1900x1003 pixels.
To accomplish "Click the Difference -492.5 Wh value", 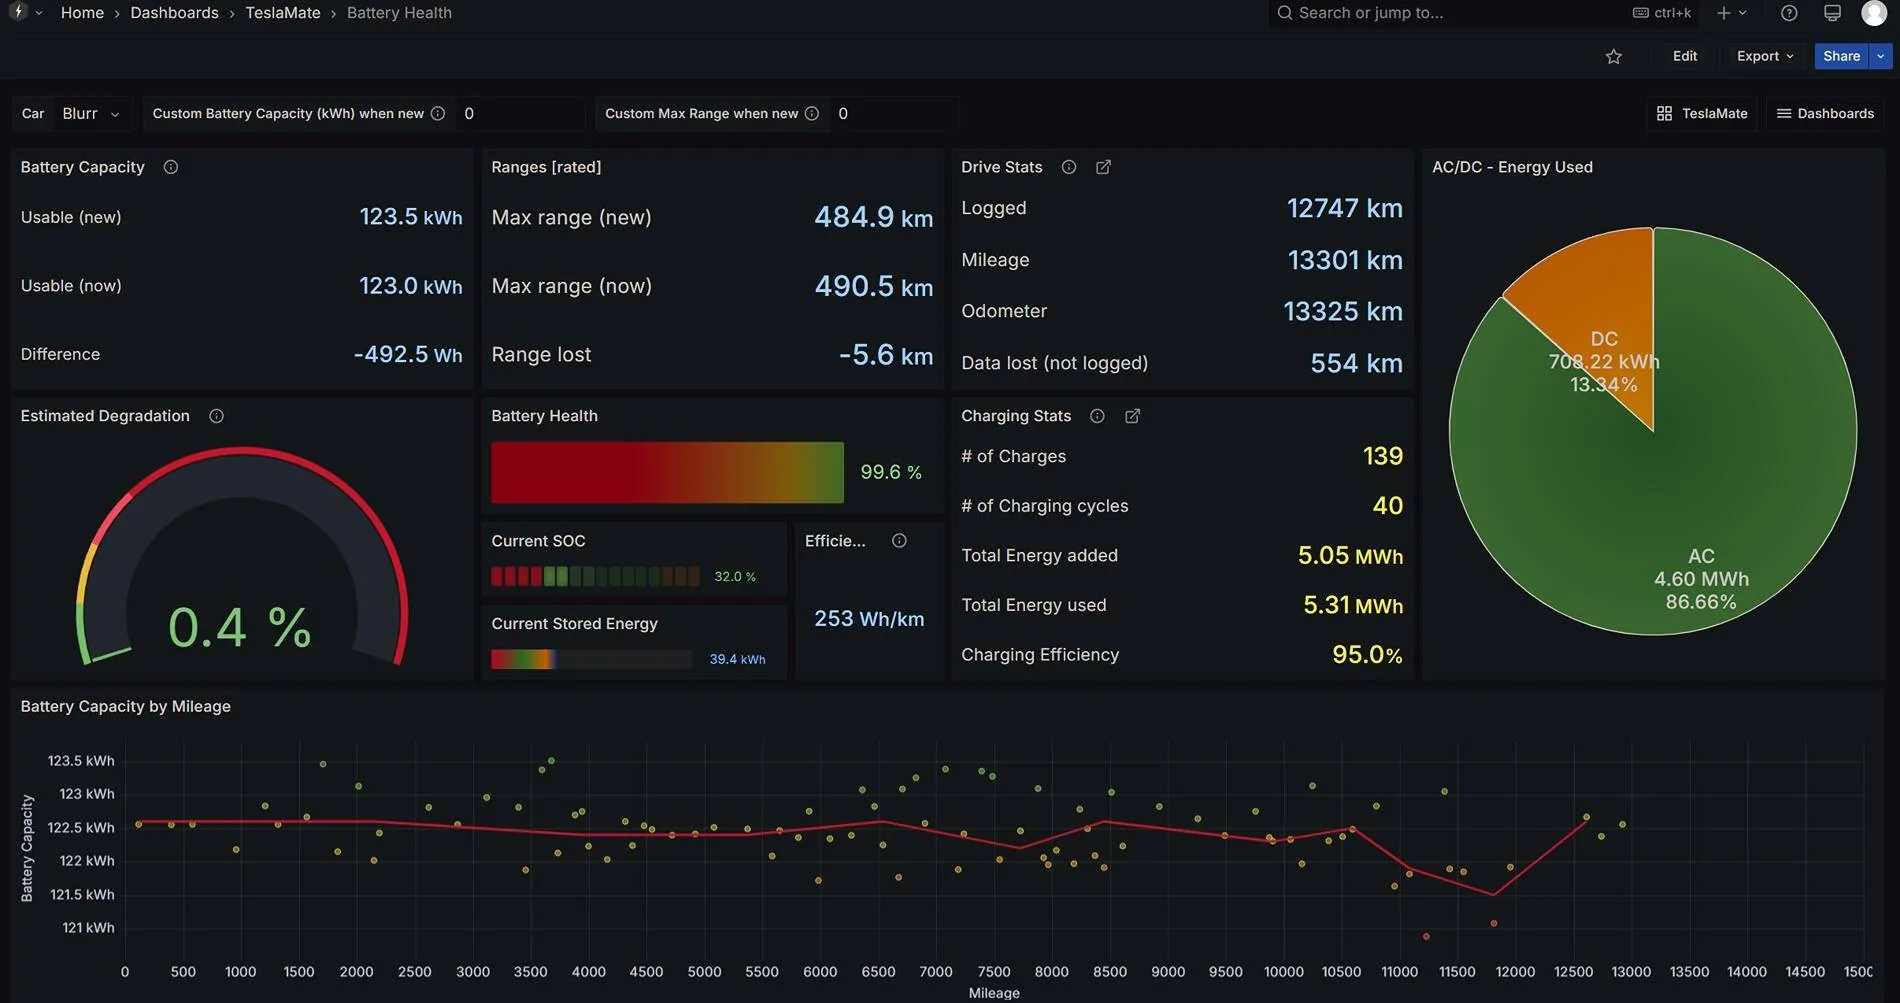I will click(407, 355).
